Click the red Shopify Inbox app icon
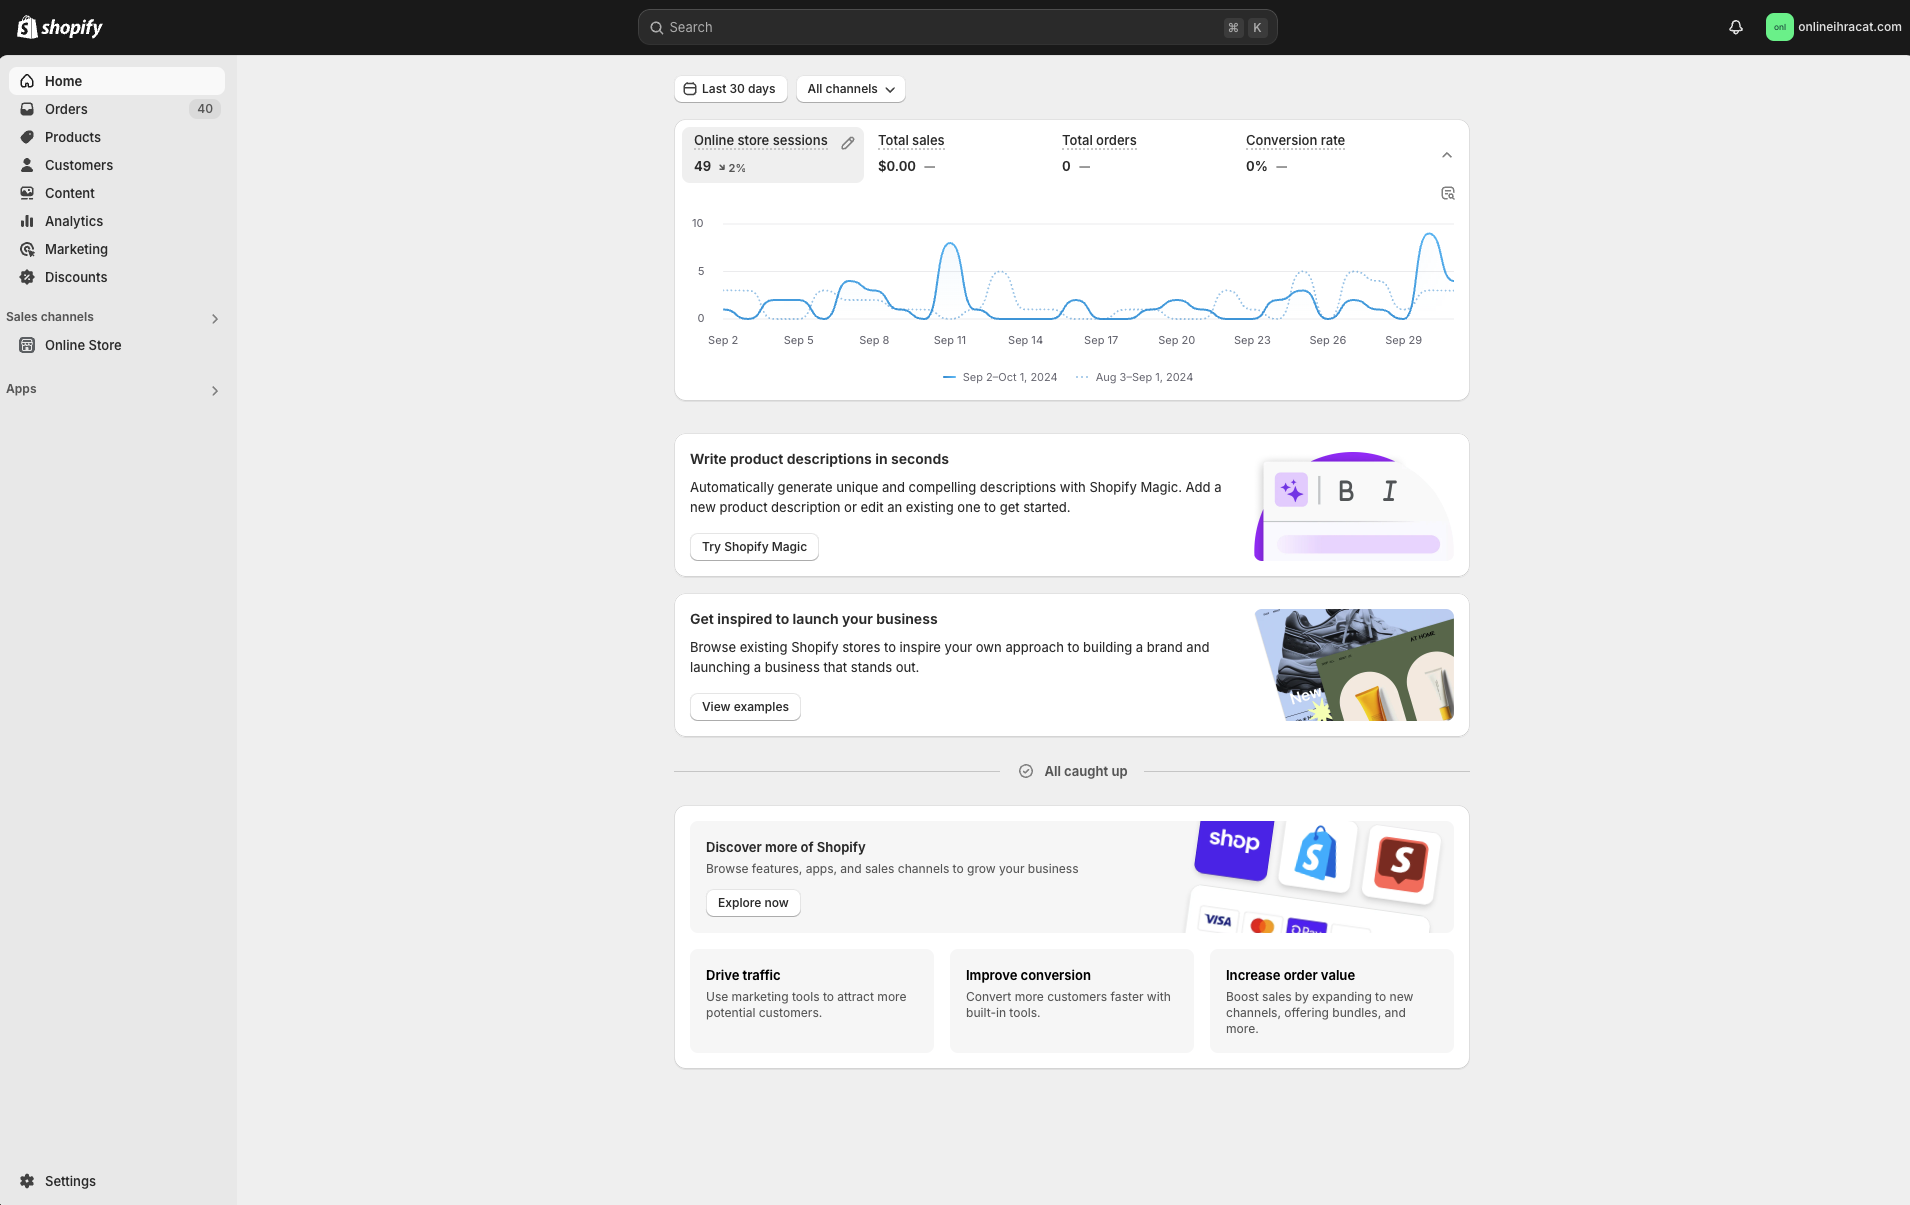 (1401, 864)
